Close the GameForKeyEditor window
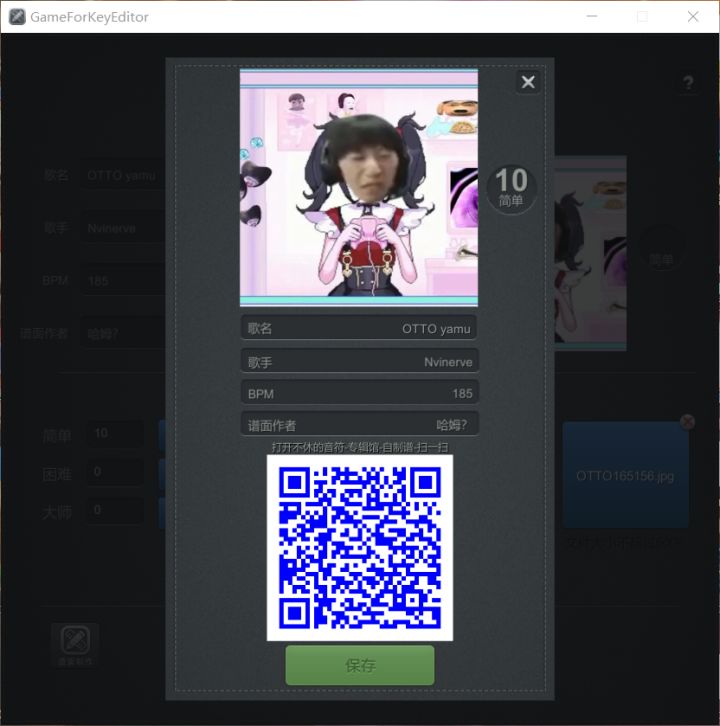 point(693,17)
